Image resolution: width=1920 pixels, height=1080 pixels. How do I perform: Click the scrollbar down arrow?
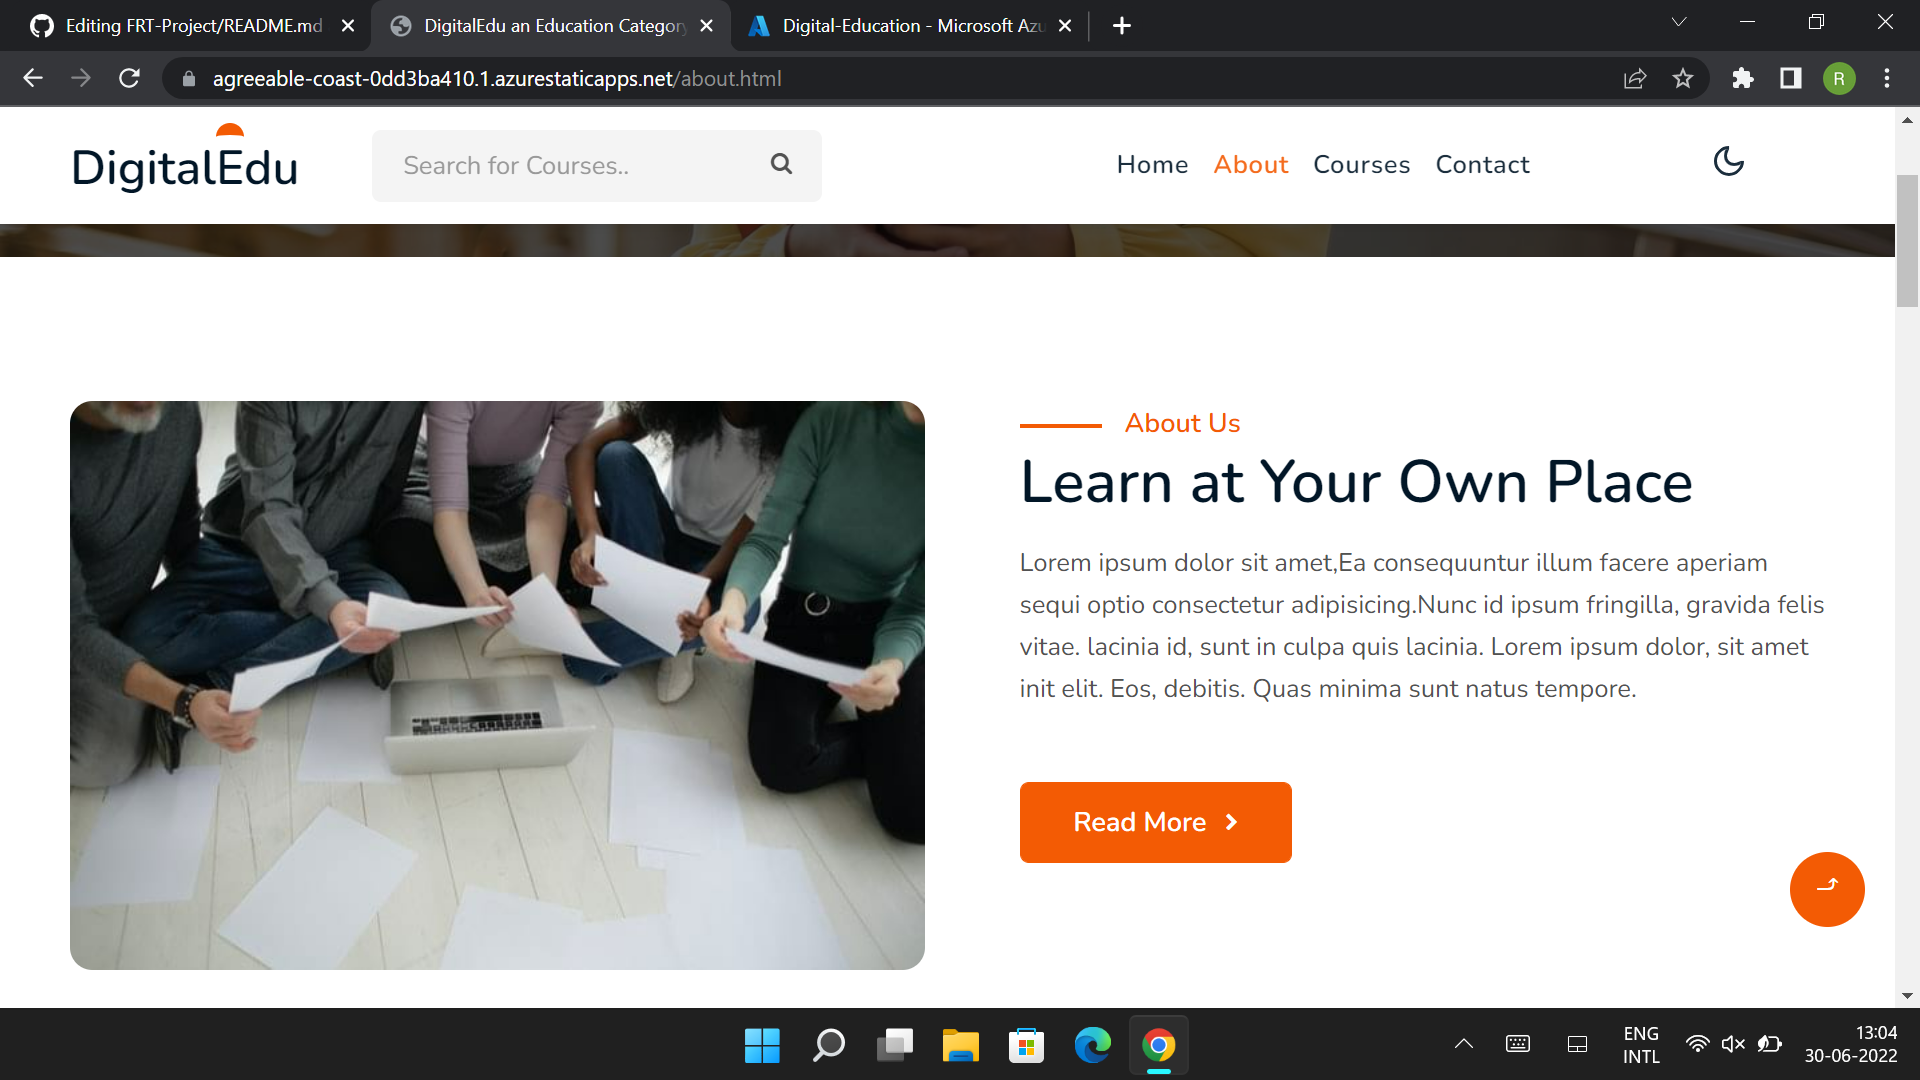(x=1906, y=996)
